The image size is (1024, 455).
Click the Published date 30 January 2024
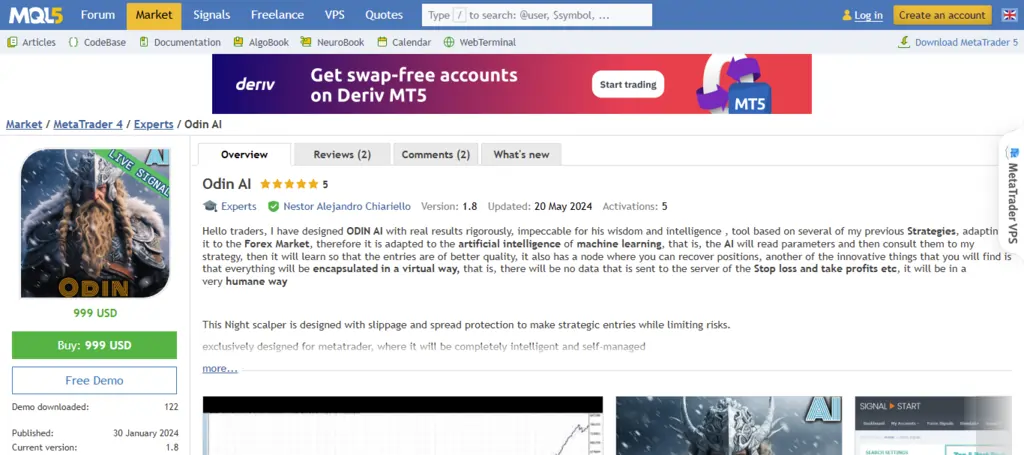(x=148, y=433)
